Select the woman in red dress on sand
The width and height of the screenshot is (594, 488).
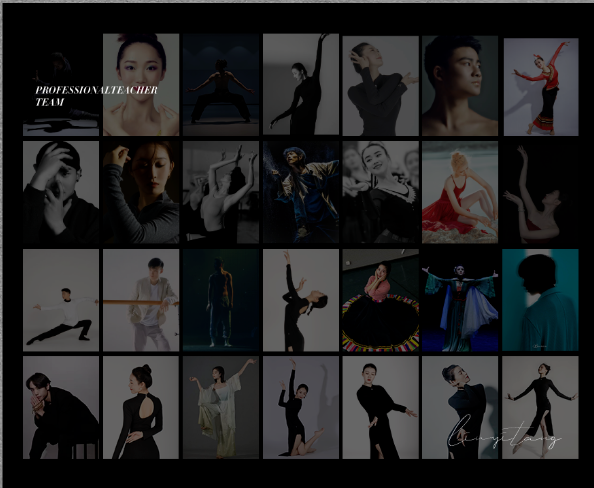(x=460, y=192)
